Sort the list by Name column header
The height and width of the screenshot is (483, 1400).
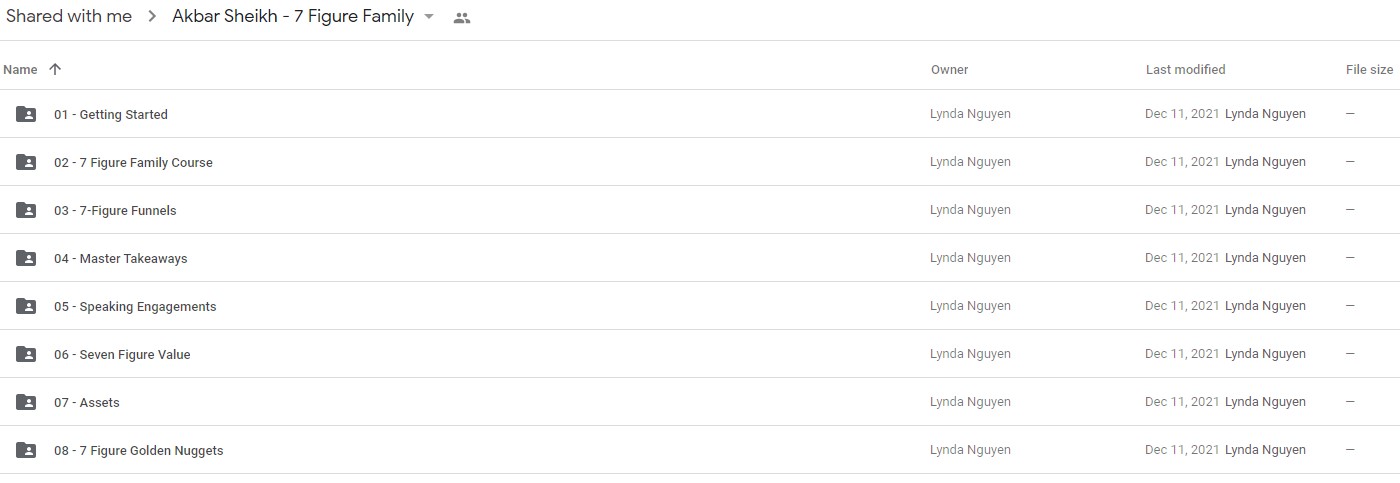(20, 69)
